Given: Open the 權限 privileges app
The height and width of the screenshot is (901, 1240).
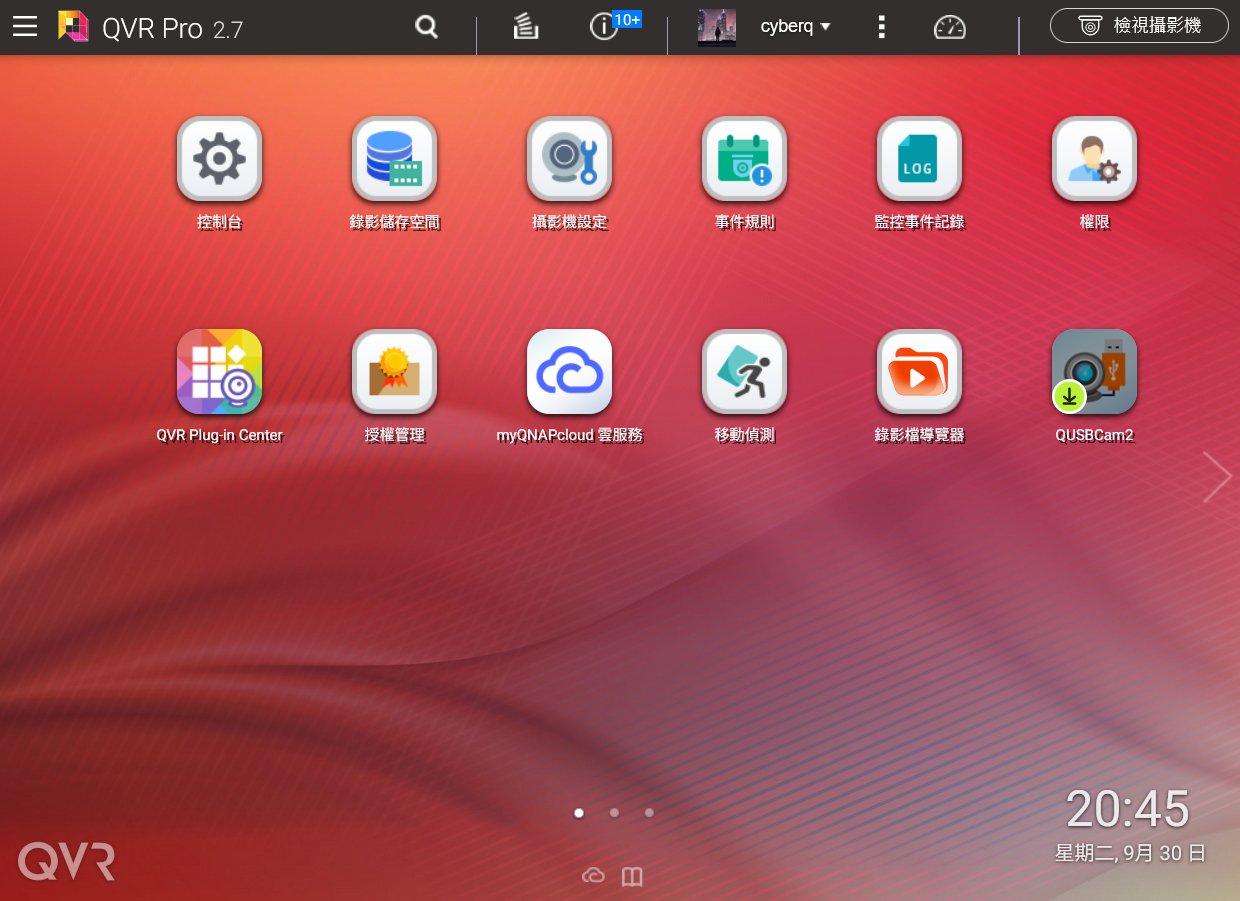Looking at the screenshot, I should [1094, 159].
